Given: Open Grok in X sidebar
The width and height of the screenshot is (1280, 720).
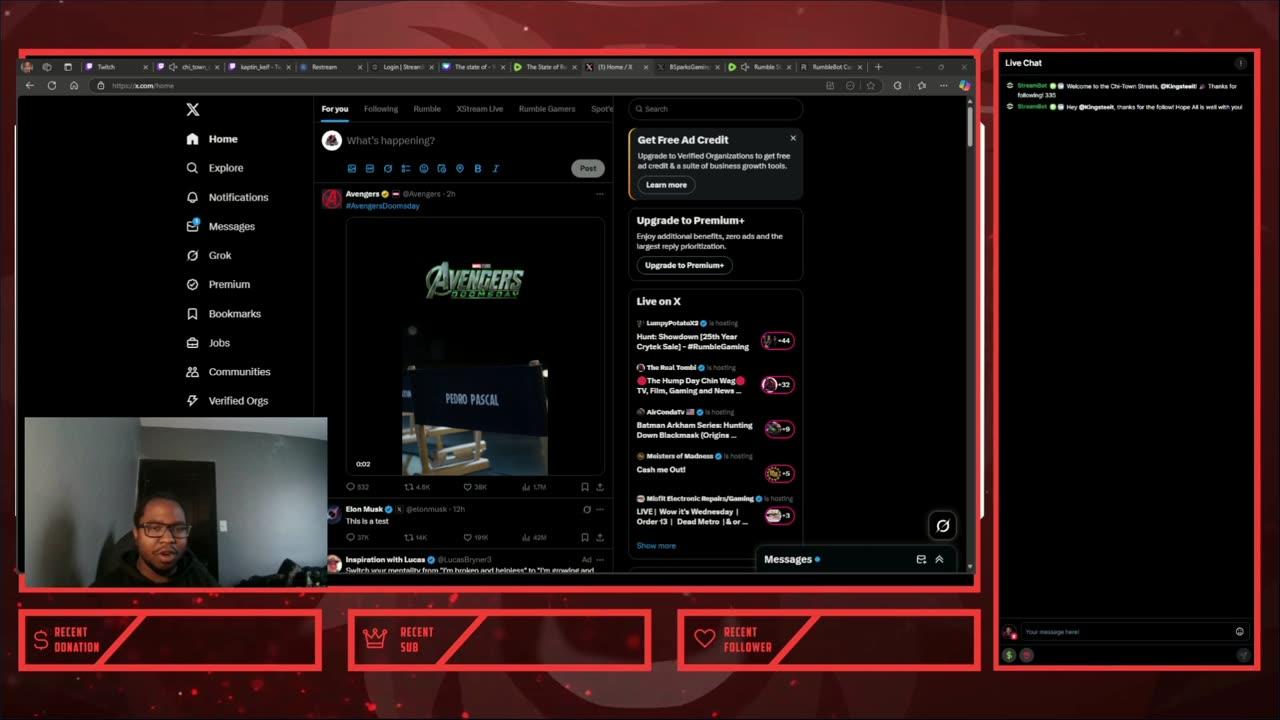Looking at the screenshot, I should click(209, 255).
